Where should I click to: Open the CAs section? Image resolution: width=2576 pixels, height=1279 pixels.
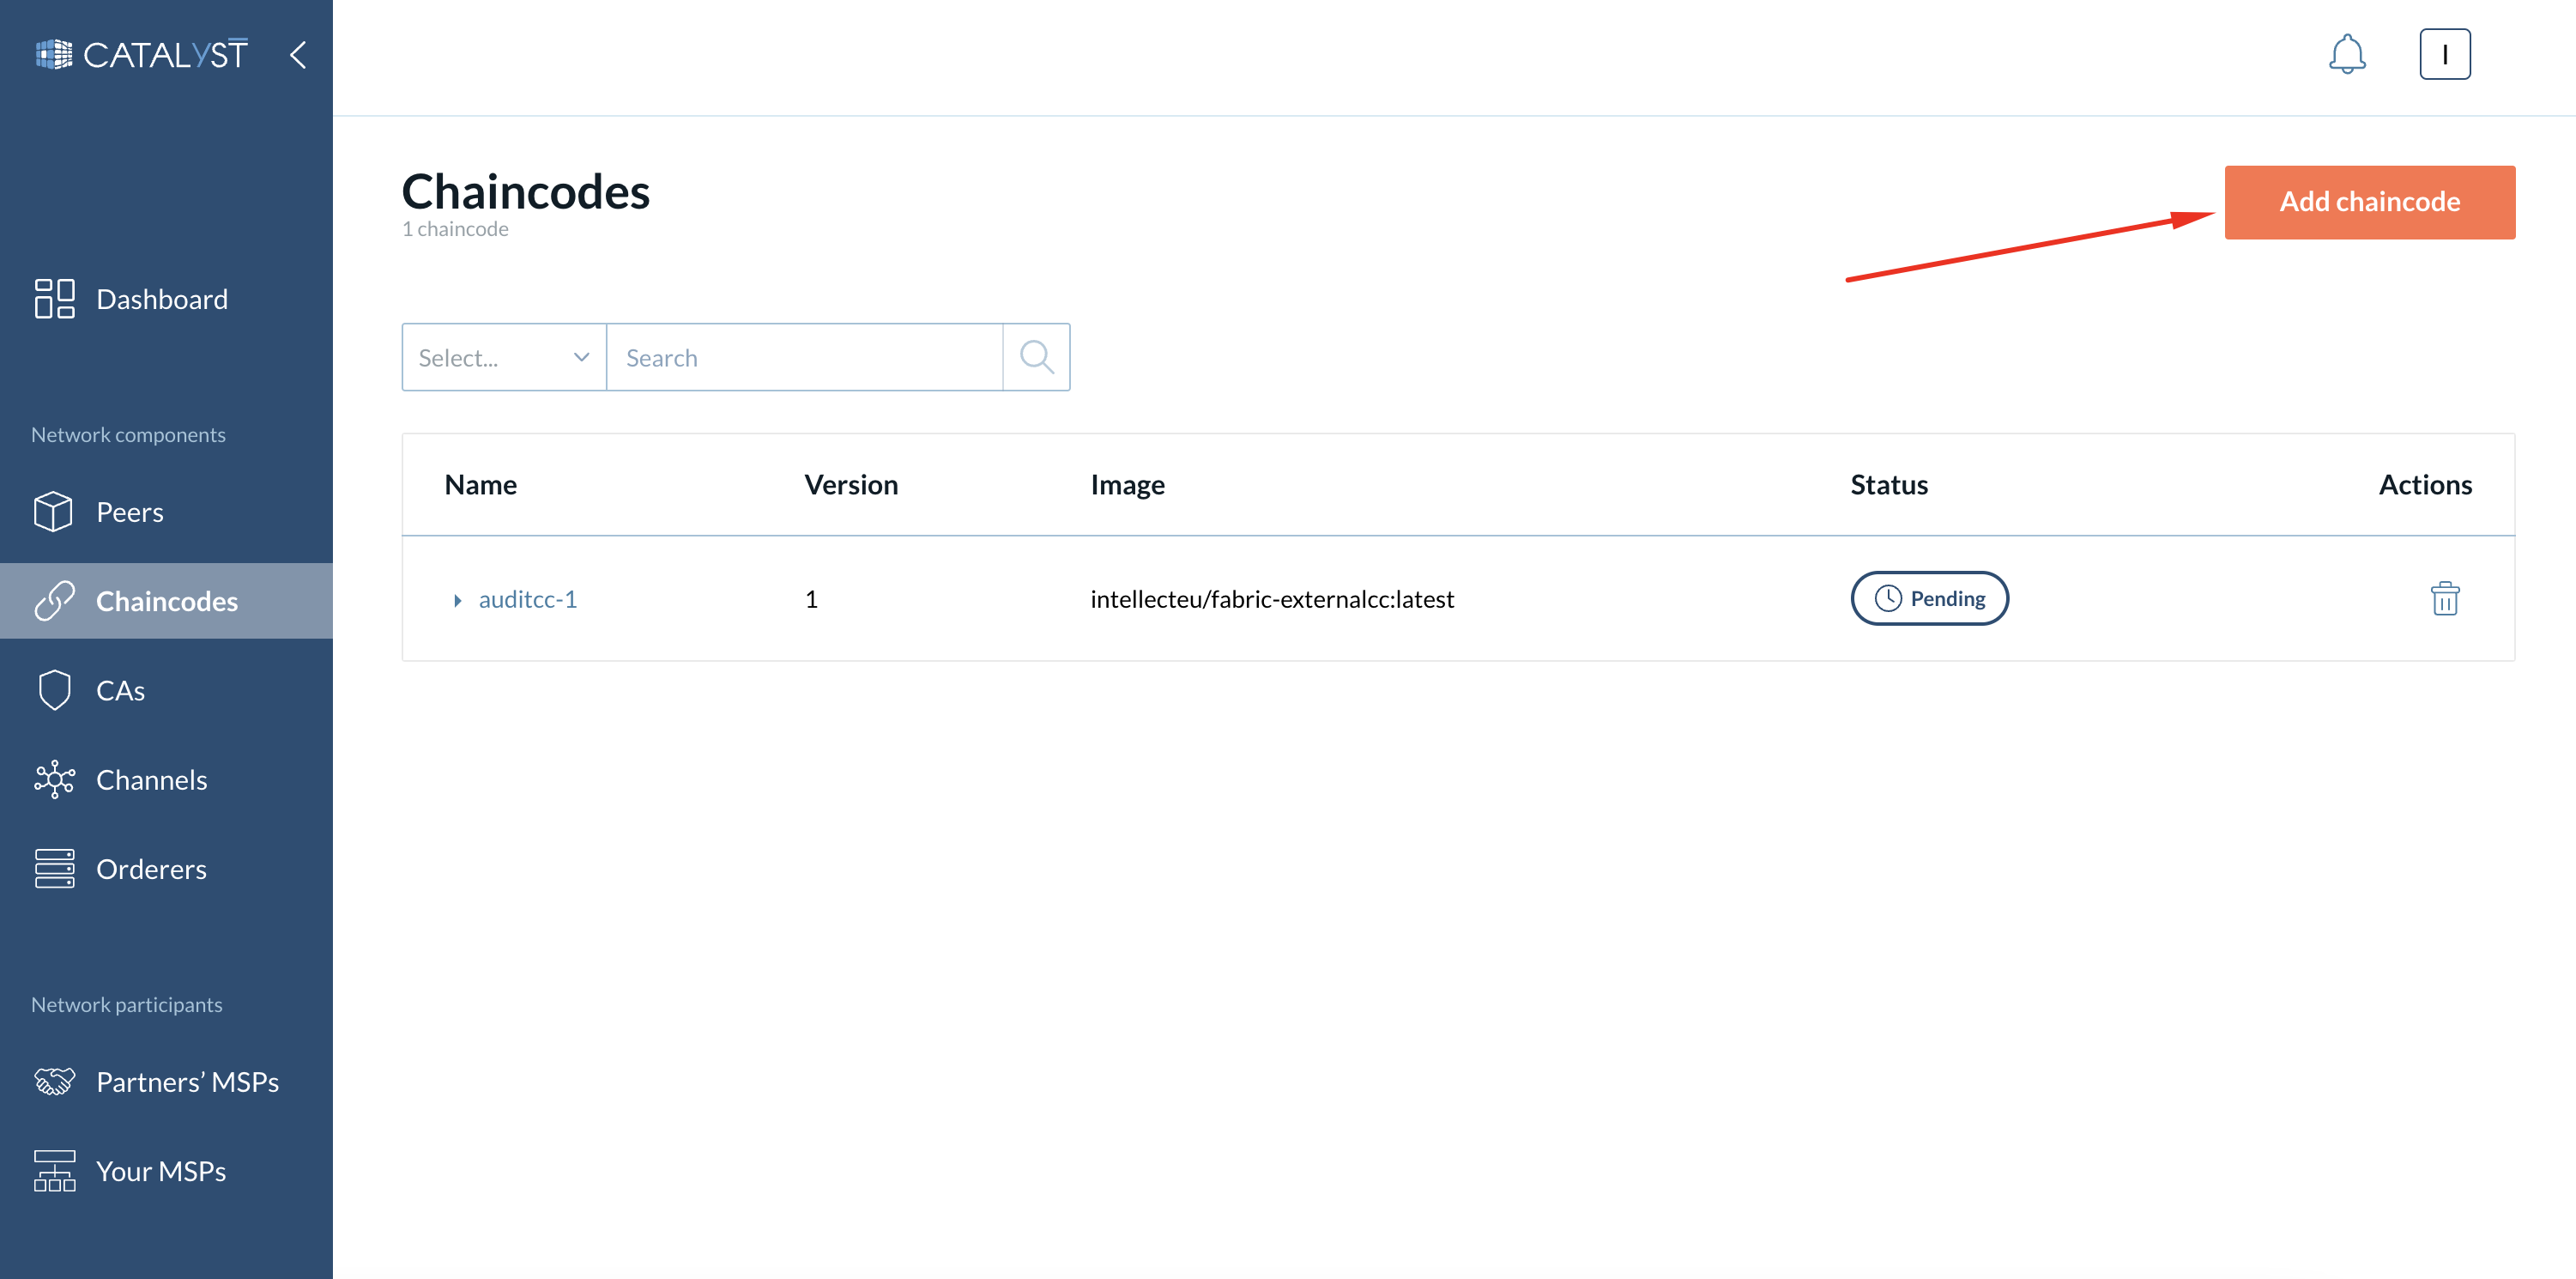[x=122, y=689]
